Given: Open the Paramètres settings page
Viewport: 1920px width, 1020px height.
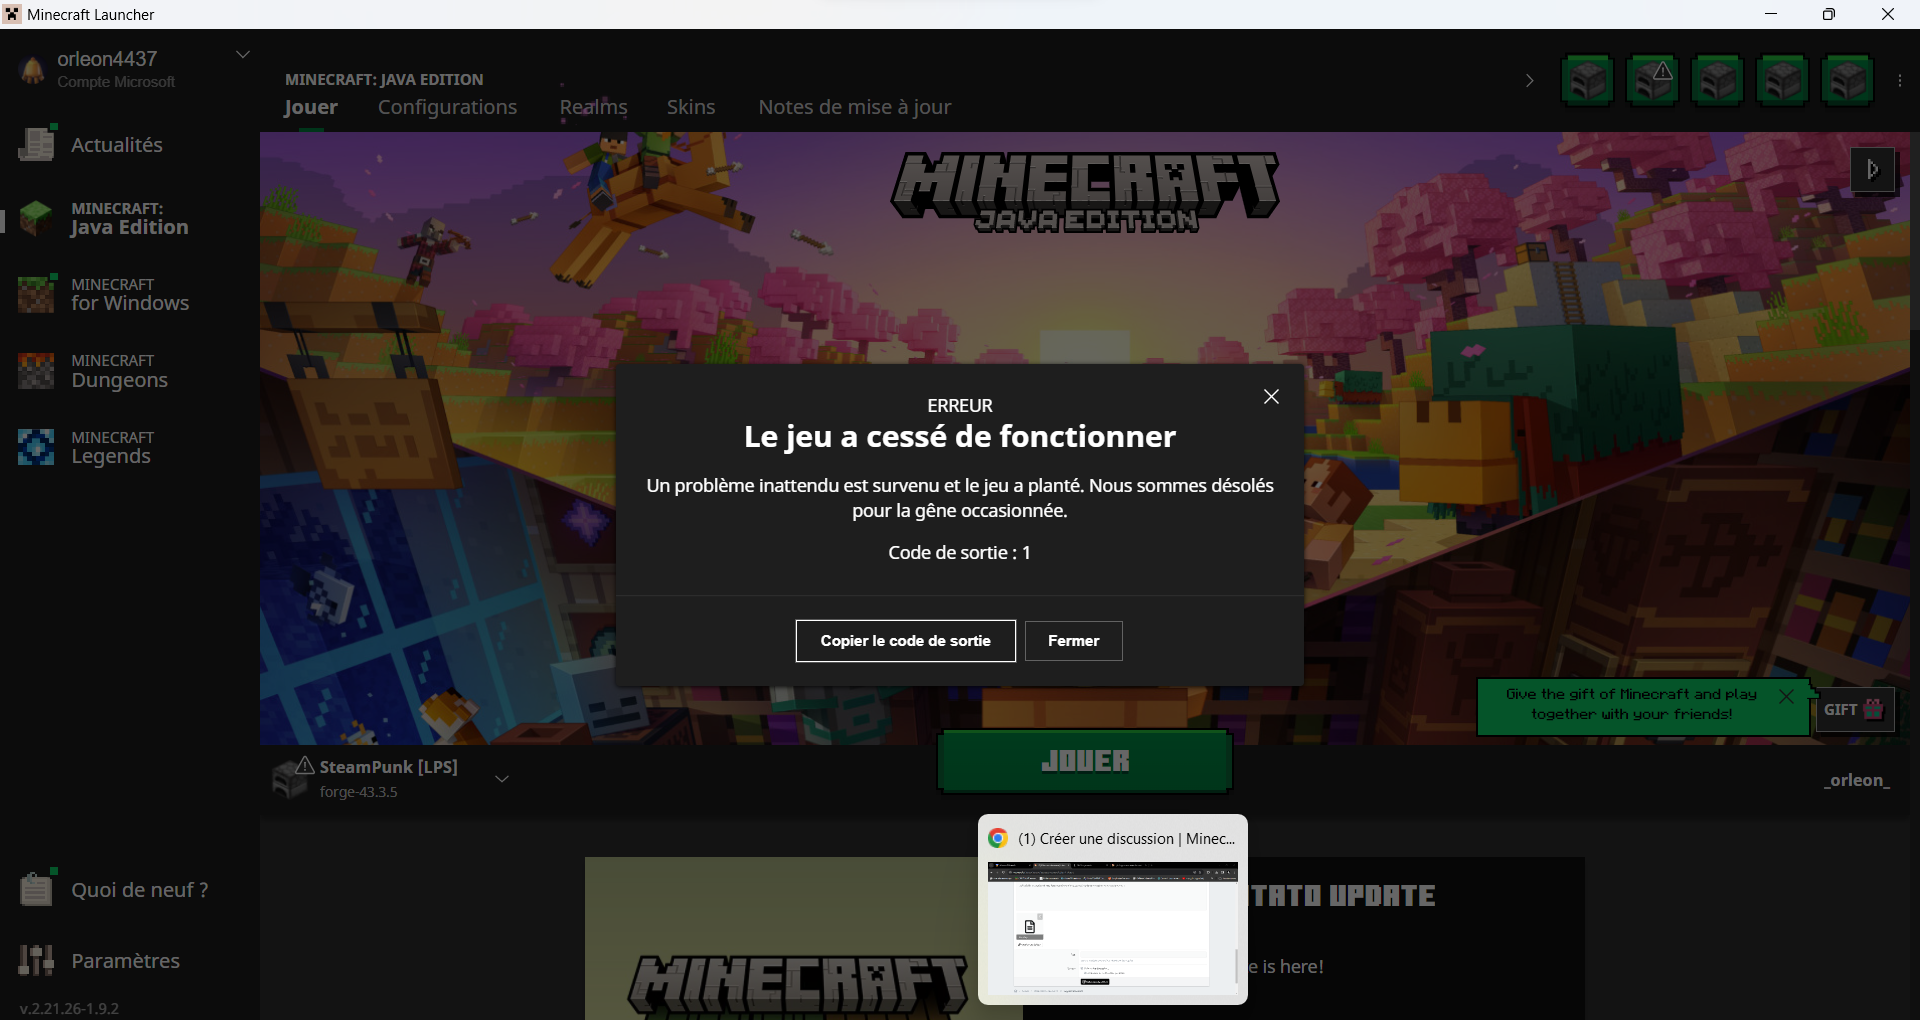Looking at the screenshot, I should click(x=99, y=960).
